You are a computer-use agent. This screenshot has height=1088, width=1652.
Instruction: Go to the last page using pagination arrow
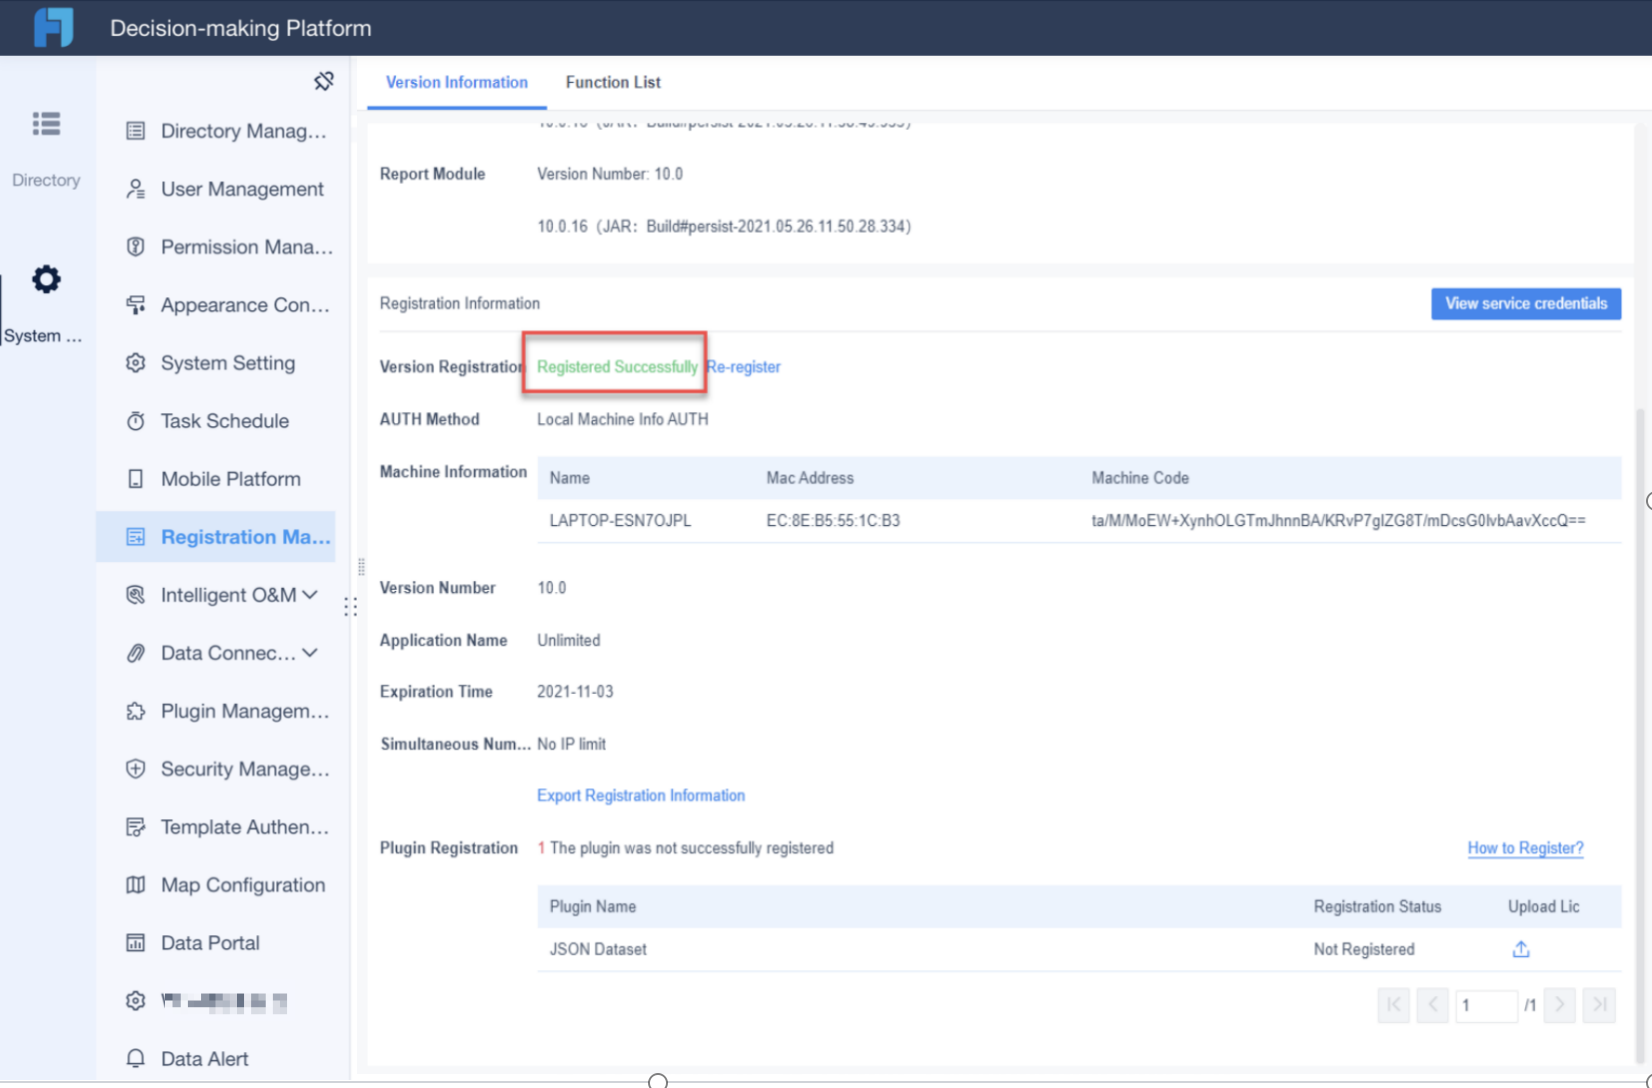1599,1005
